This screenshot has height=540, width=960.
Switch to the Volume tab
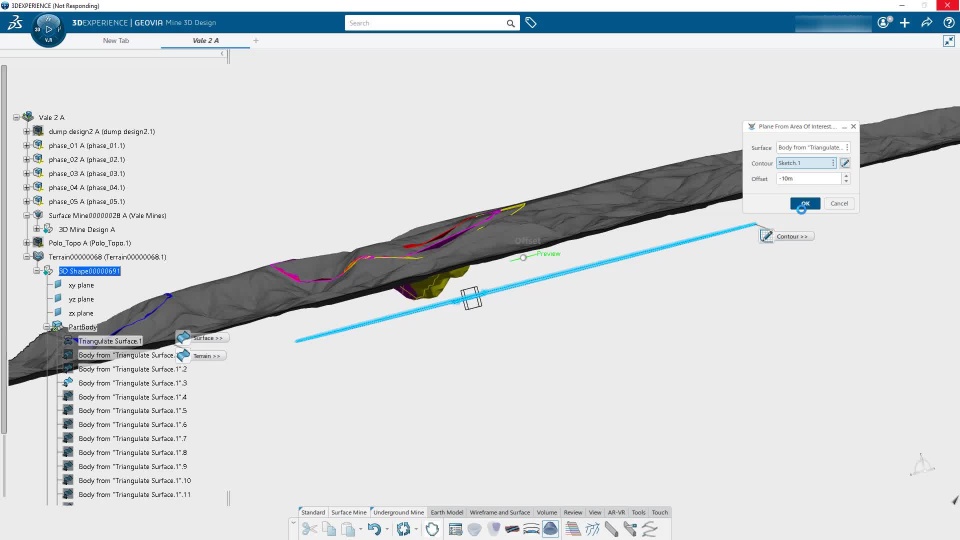[547, 512]
